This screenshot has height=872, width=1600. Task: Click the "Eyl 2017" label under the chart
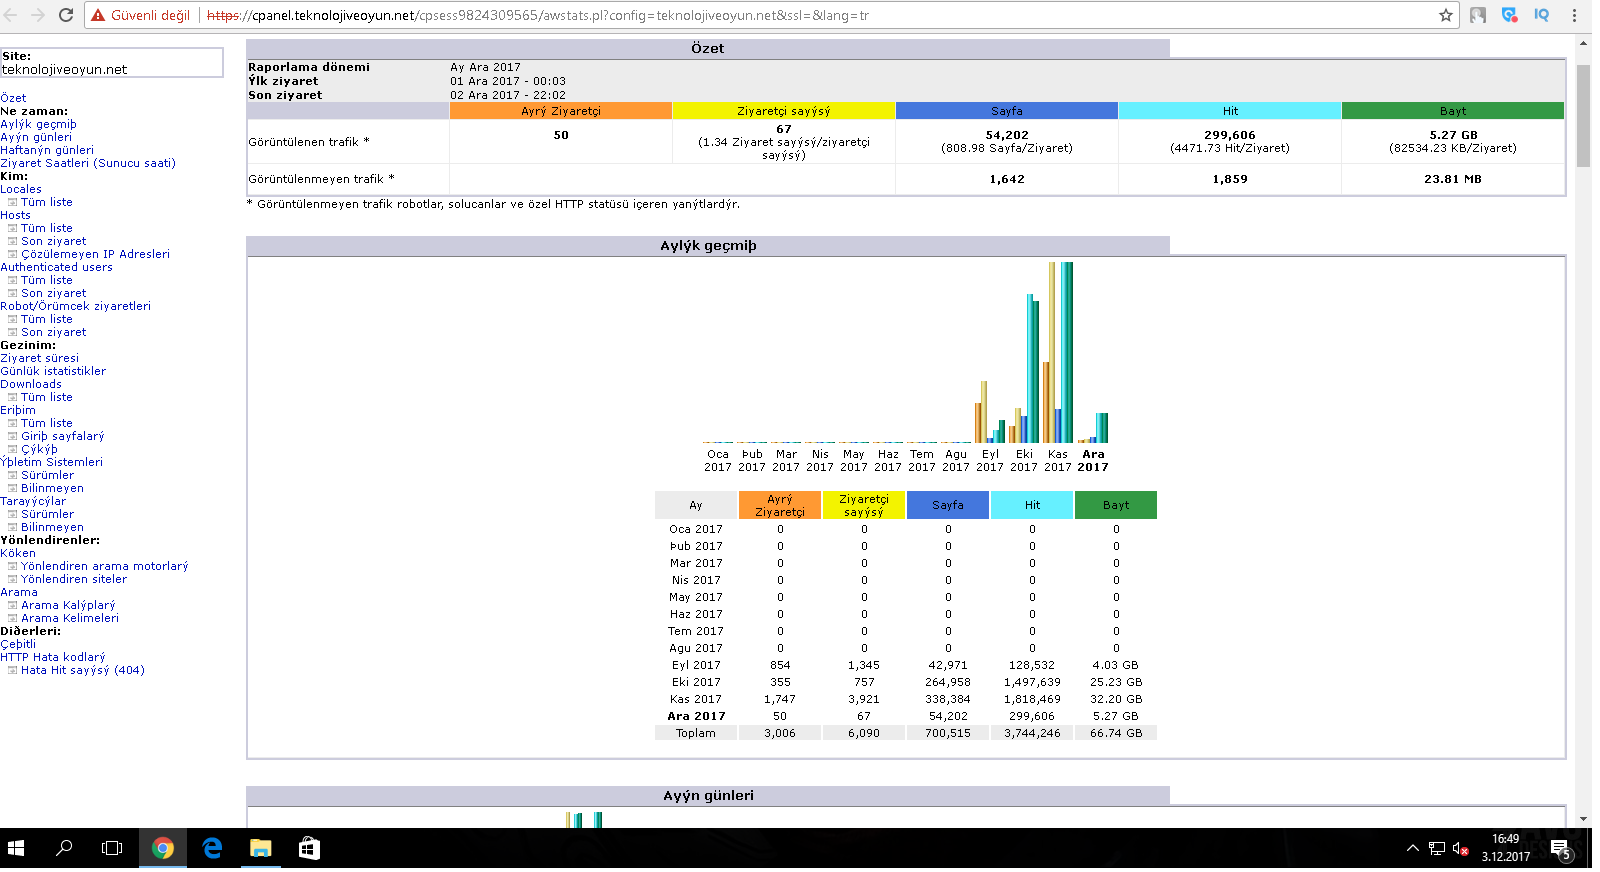point(990,460)
